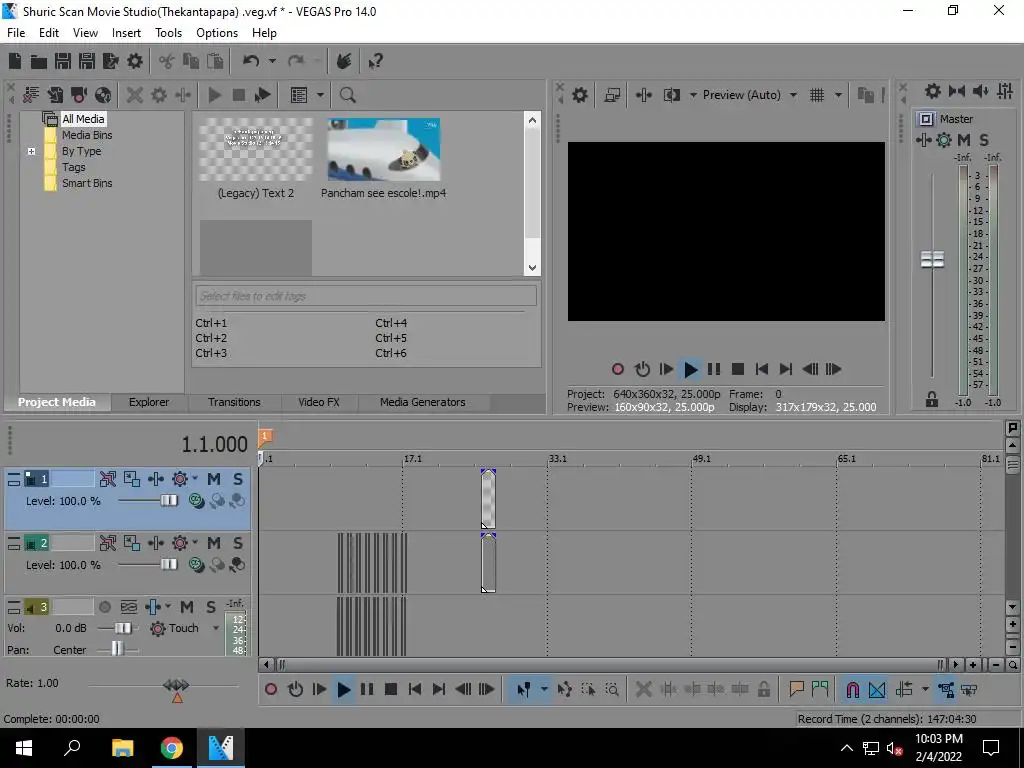Open Touch automation mode dropdown on track 3
This screenshot has height=768, width=1024.
216,628
